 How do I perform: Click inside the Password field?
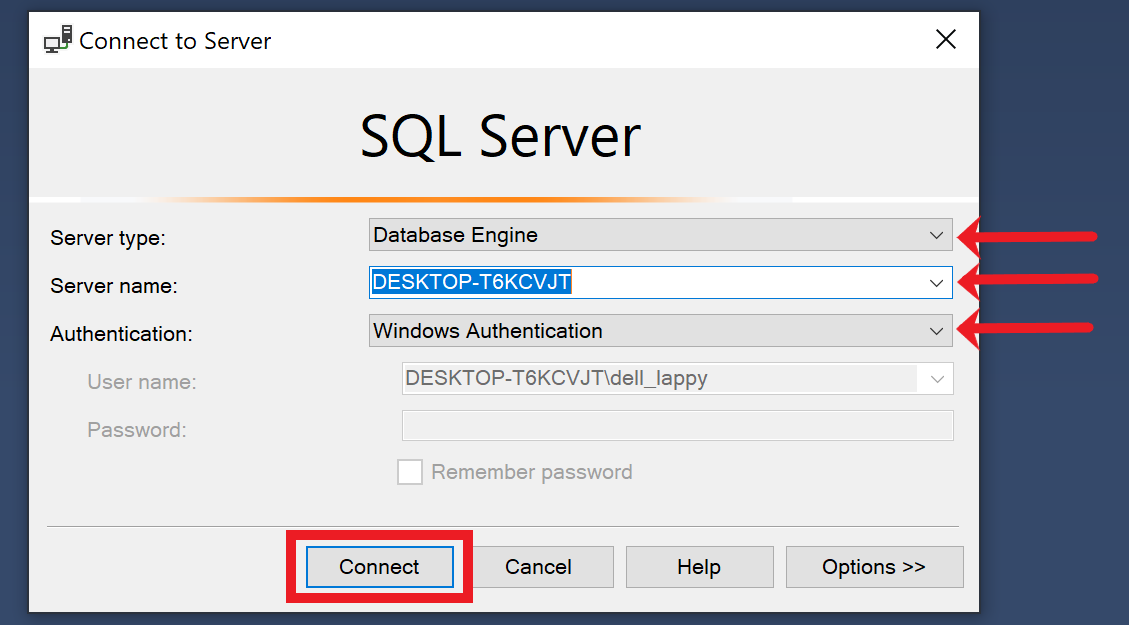(x=677, y=425)
